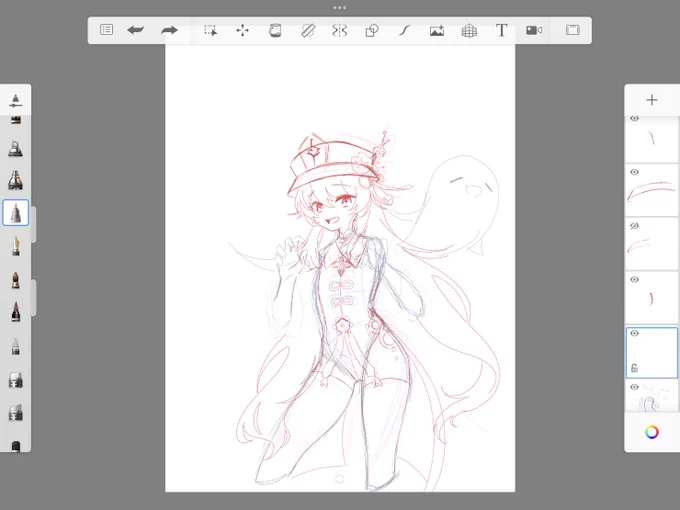
Task: Select the Flood Fill bucket tool
Action: point(275,30)
